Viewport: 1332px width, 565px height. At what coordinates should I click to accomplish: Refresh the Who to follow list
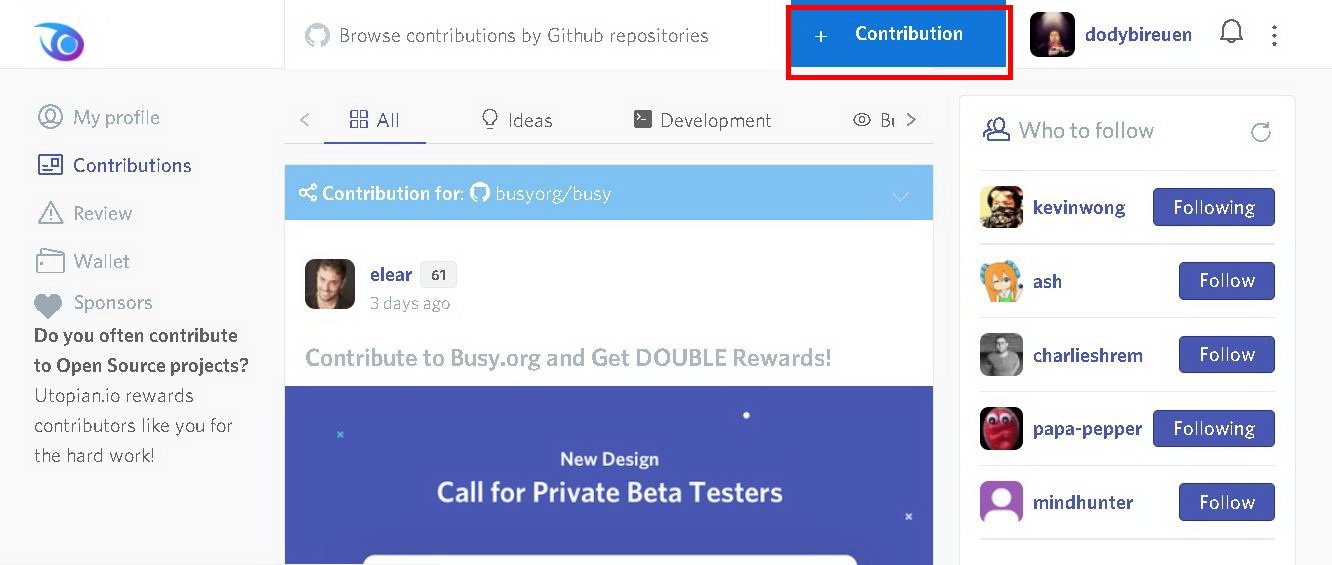pos(1261,132)
